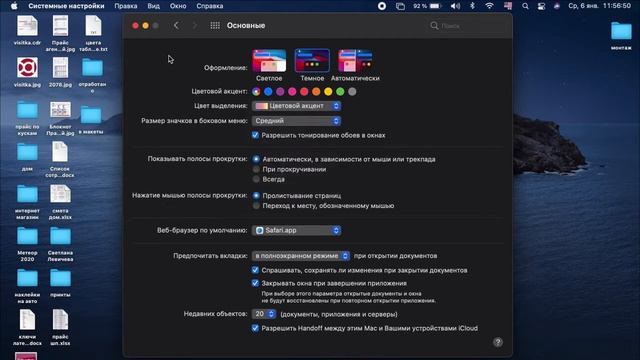Toggle «Закрывать окна при завершении приложения» checkbox
Viewport: 640px width, 360px height.
255,283
